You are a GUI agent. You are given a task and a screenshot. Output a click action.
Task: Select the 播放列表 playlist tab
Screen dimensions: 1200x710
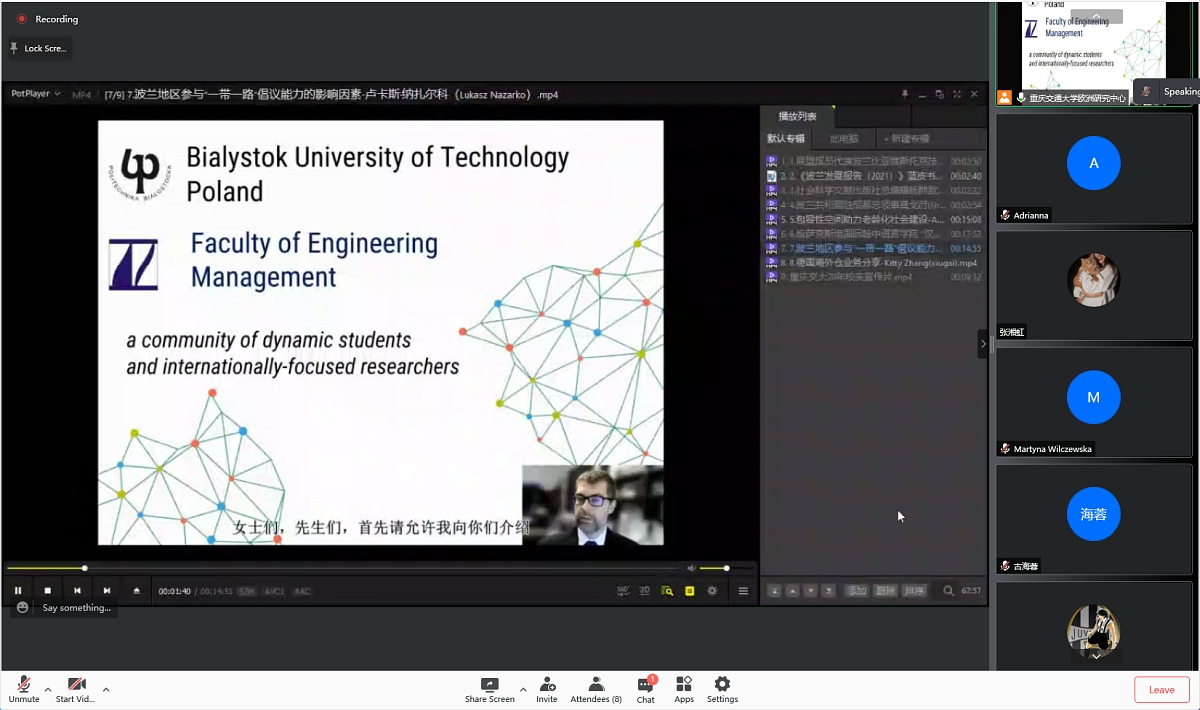coord(797,117)
